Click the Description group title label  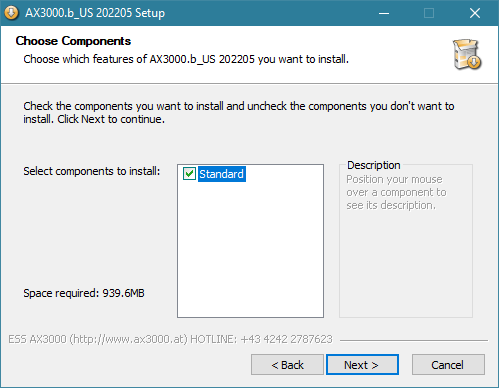(x=374, y=165)
